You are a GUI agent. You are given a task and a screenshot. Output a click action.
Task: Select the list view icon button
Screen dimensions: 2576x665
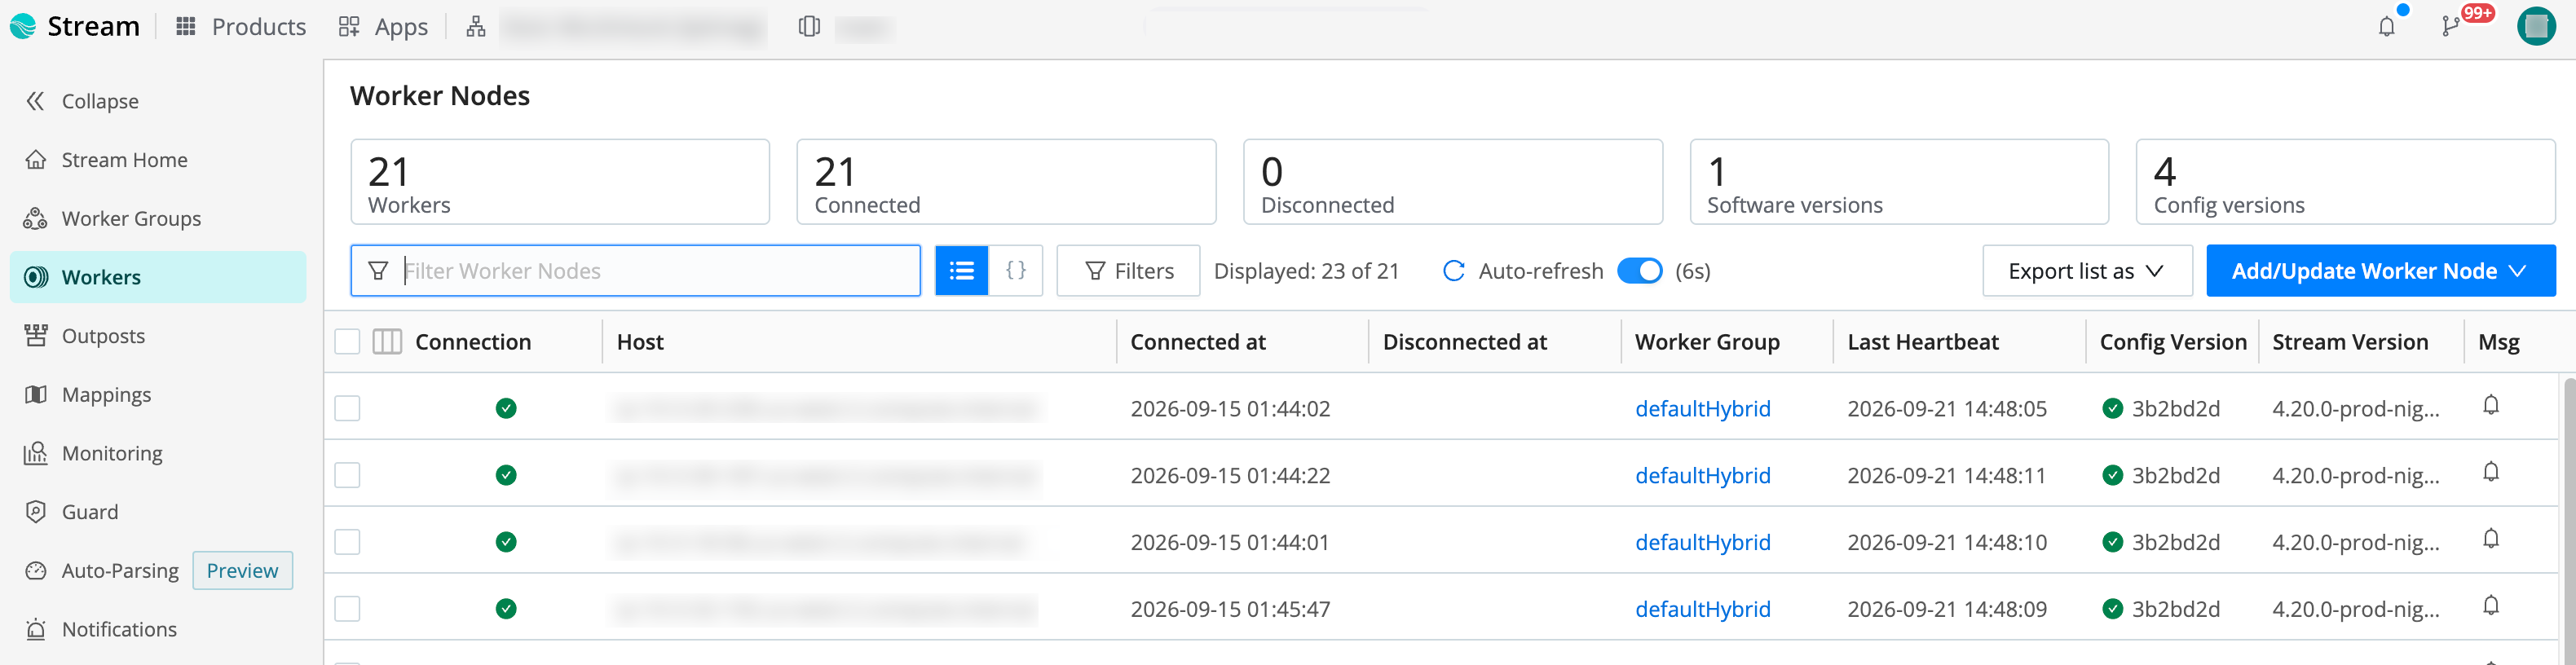(x=961, y=271)
